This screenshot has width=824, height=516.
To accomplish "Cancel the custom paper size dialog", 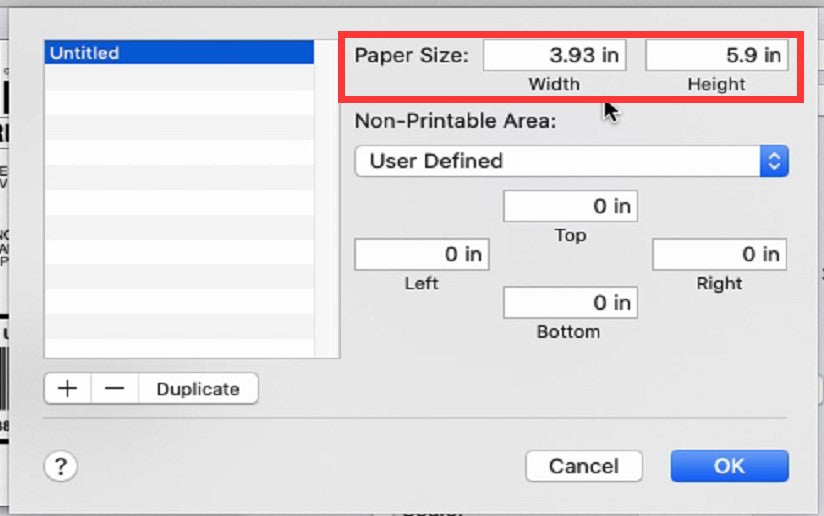I will point(584,466).
